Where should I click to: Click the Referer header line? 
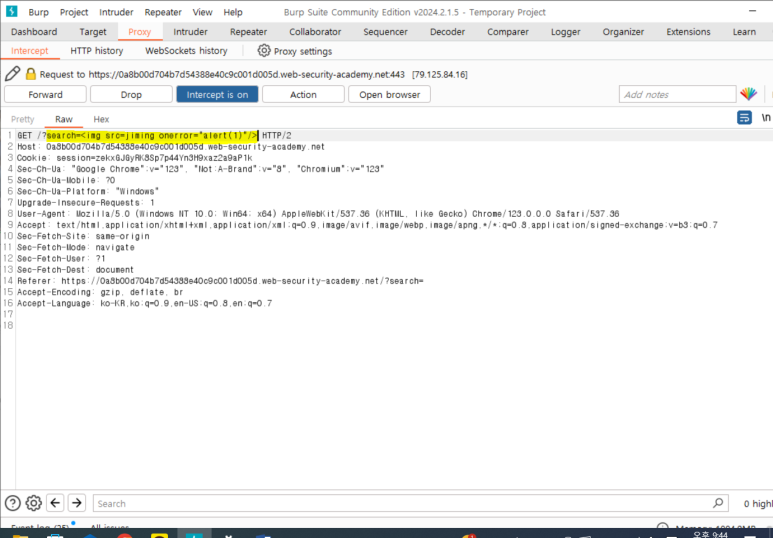pyautogui.click(x=220, y=281)
